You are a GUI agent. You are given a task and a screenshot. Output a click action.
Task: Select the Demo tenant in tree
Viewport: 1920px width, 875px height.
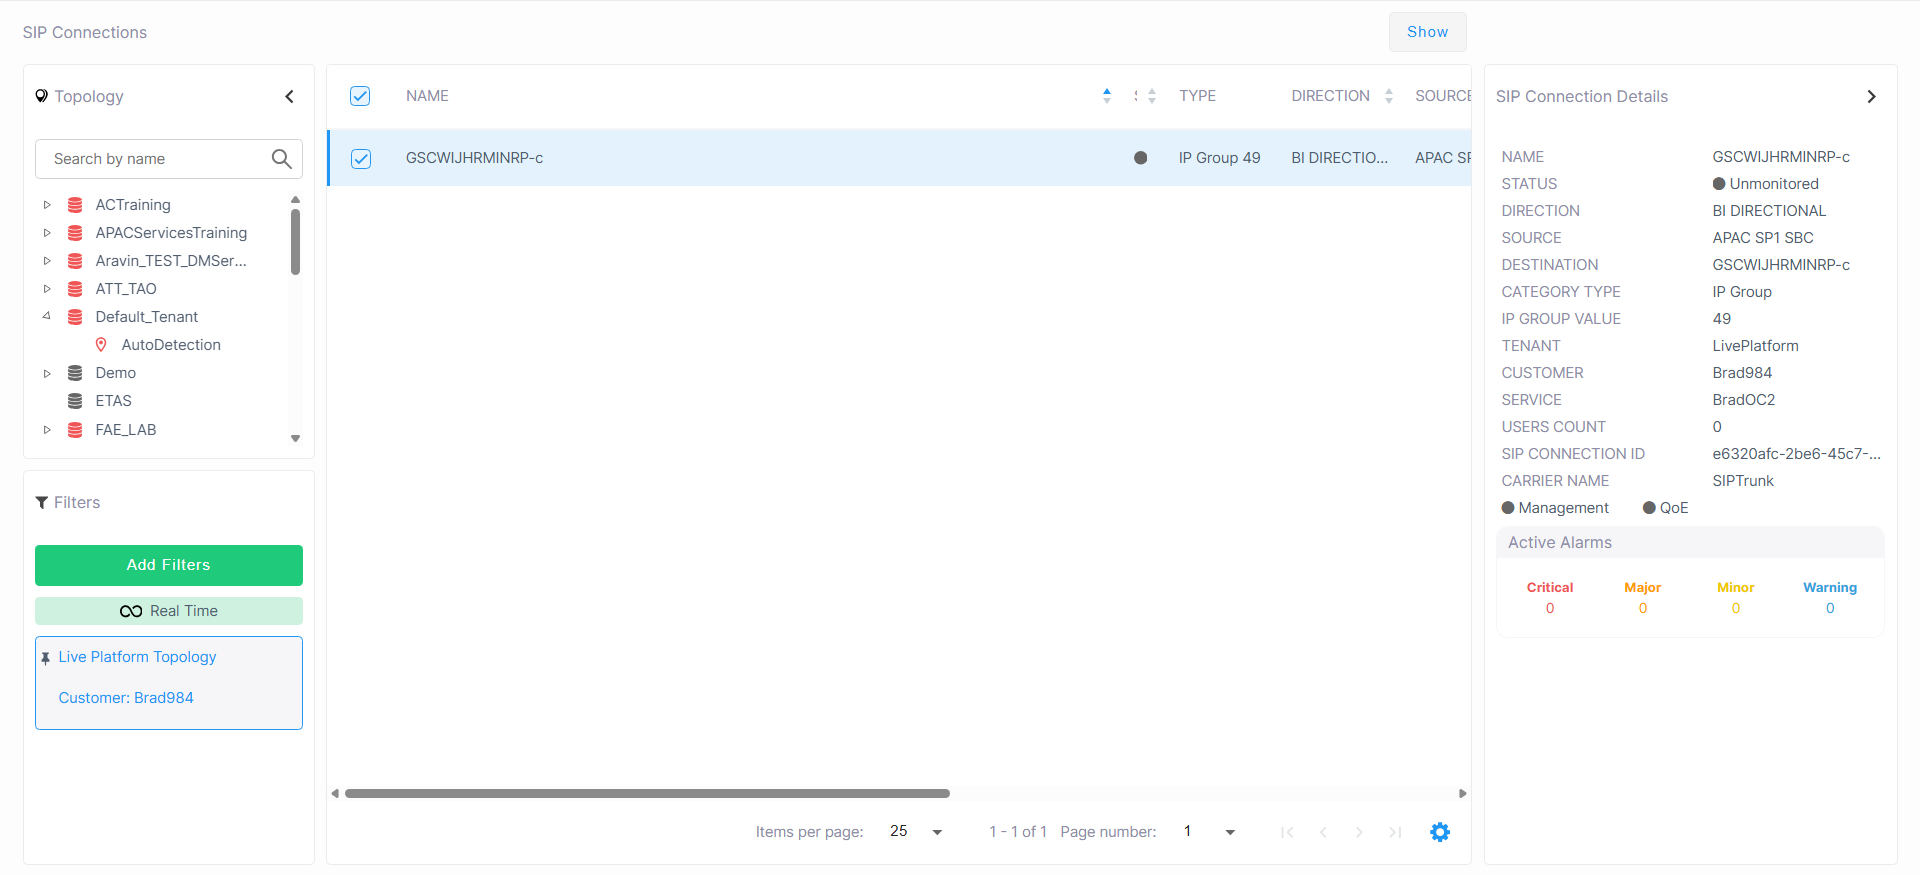[115, 373]
